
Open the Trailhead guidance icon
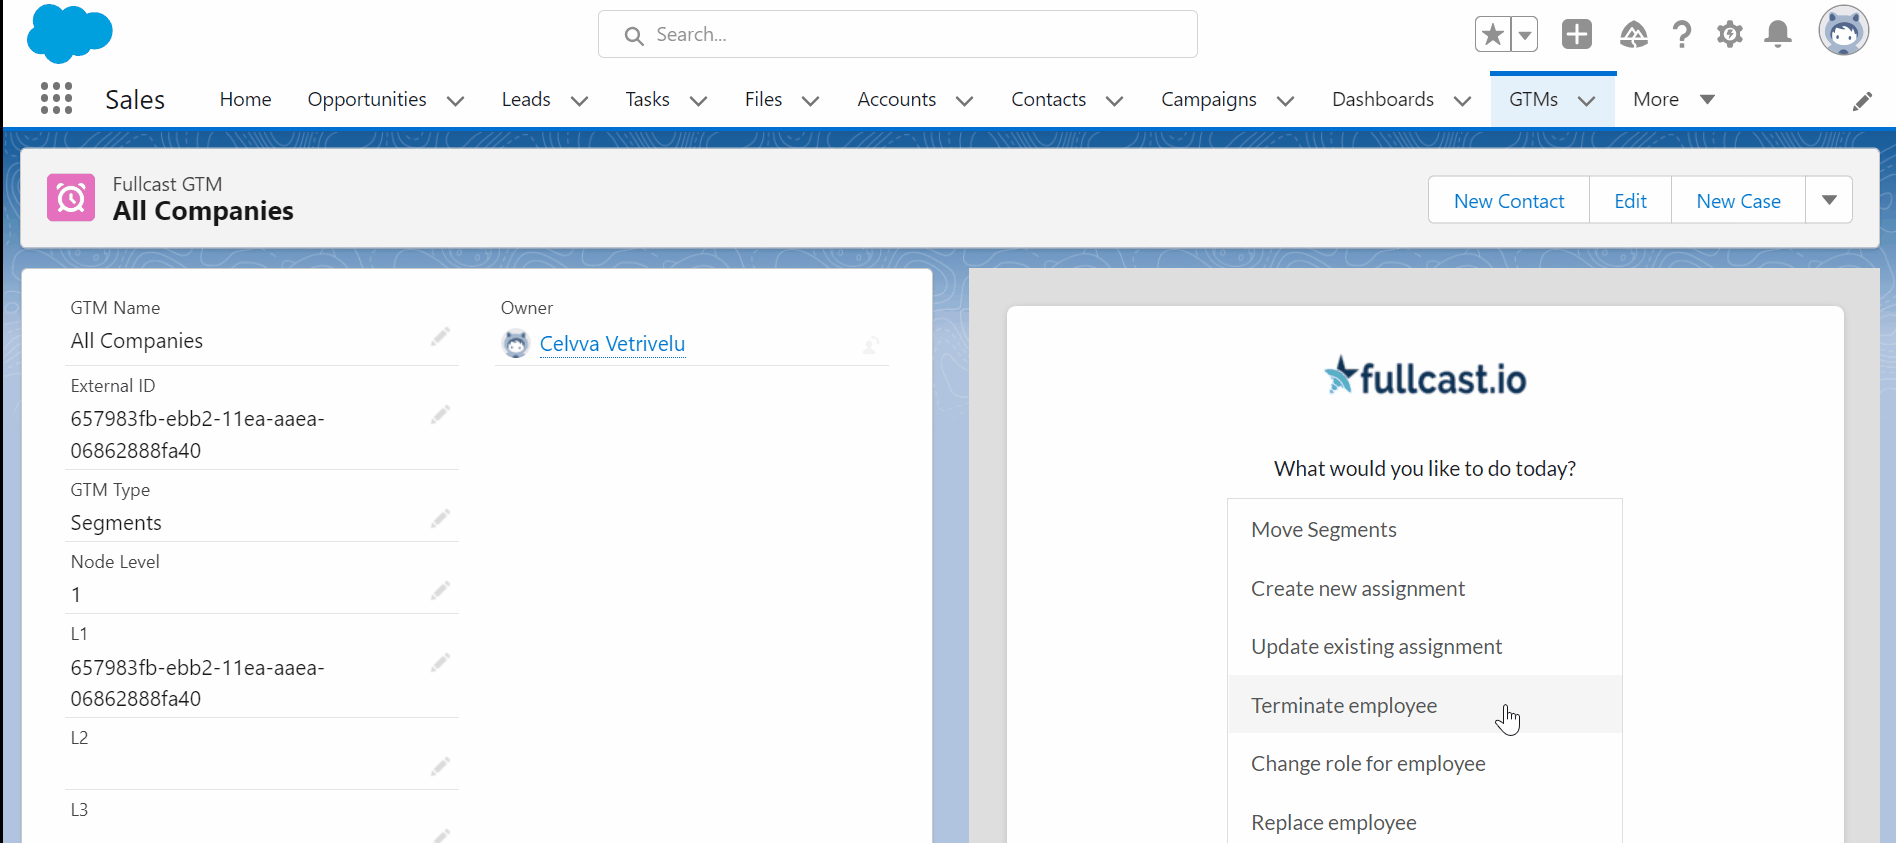click(x=1633, y=35)
